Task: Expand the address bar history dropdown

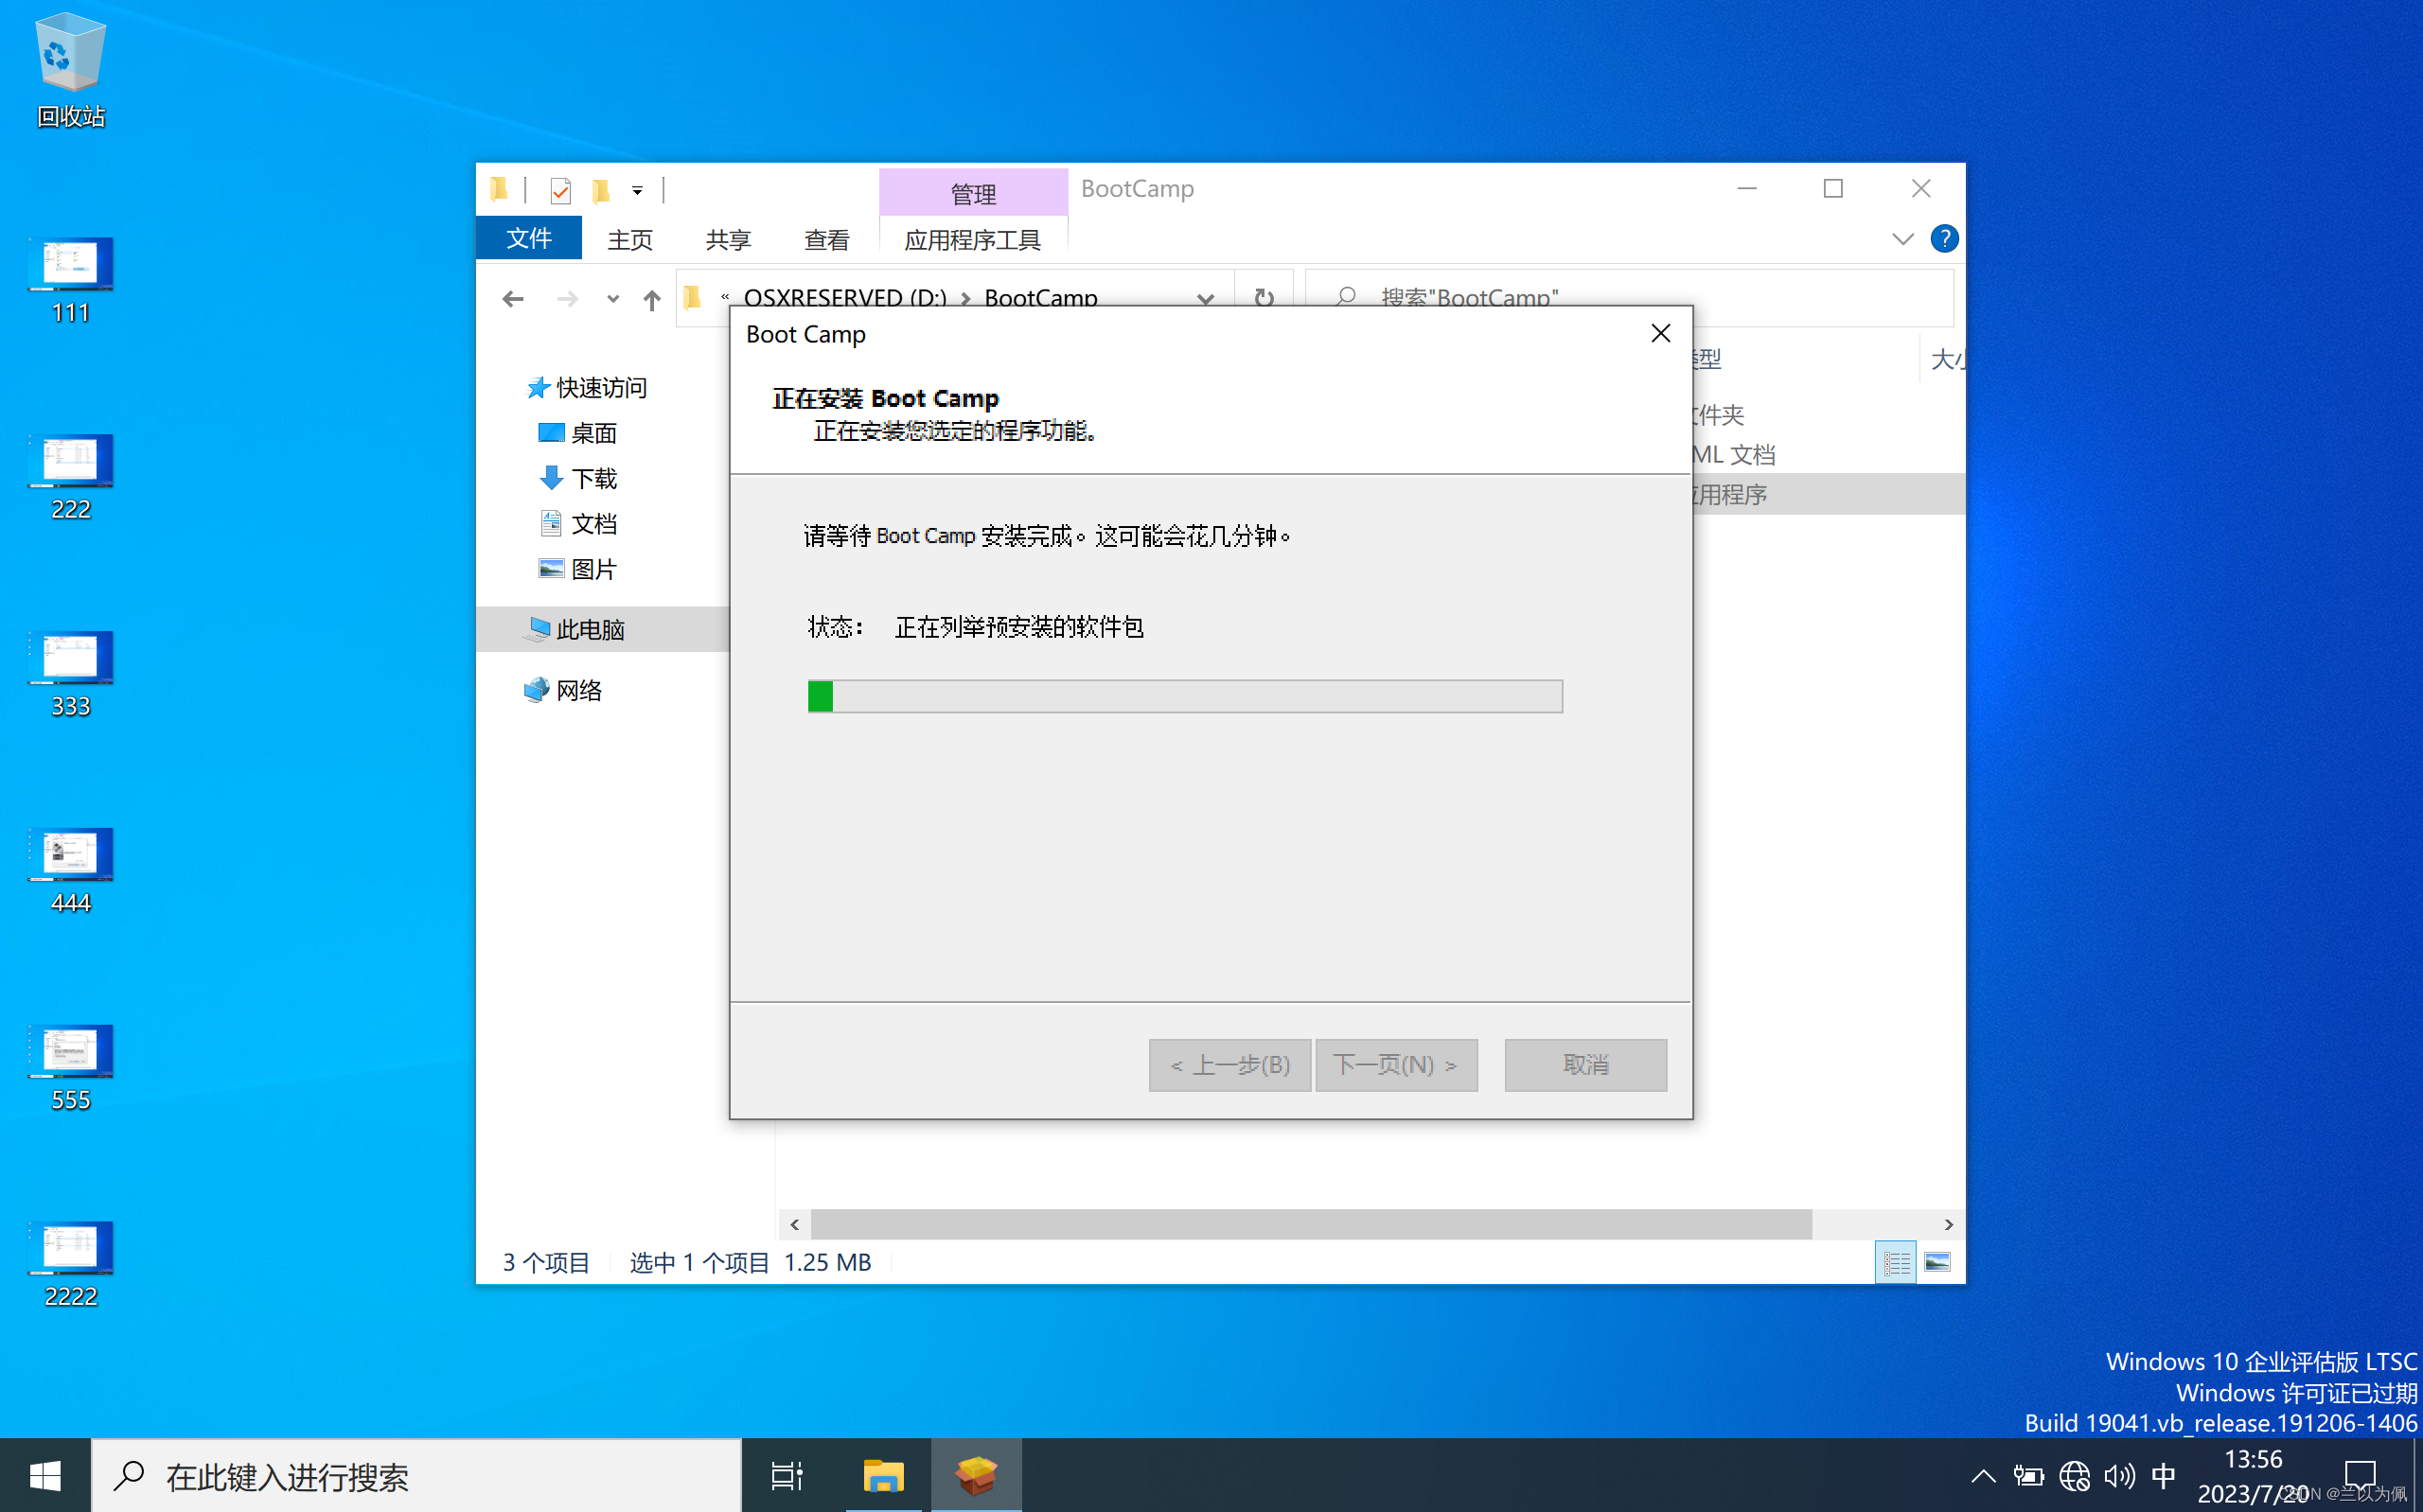Action: point(1206,298)
